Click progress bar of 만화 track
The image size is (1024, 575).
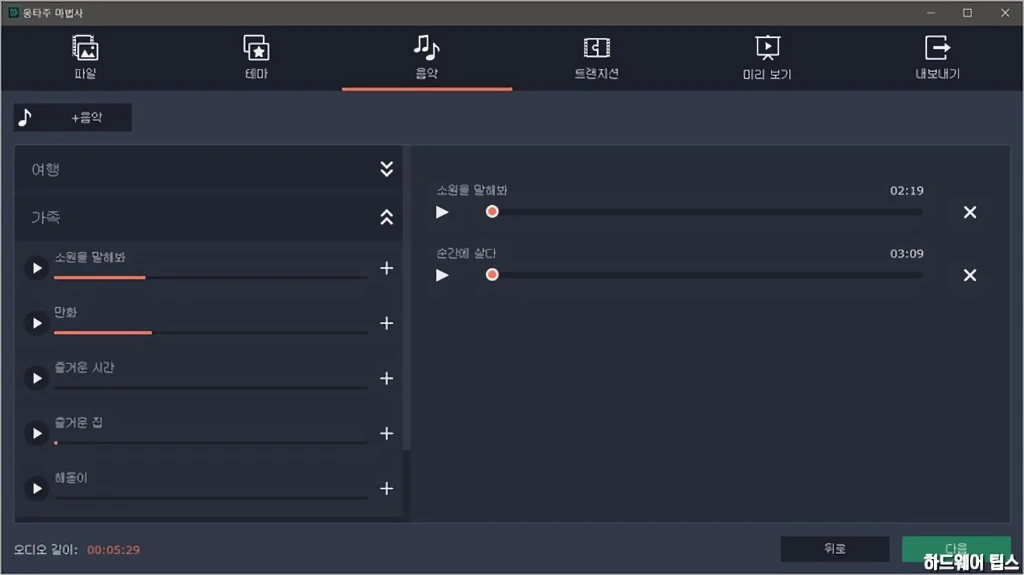(210, 333)
